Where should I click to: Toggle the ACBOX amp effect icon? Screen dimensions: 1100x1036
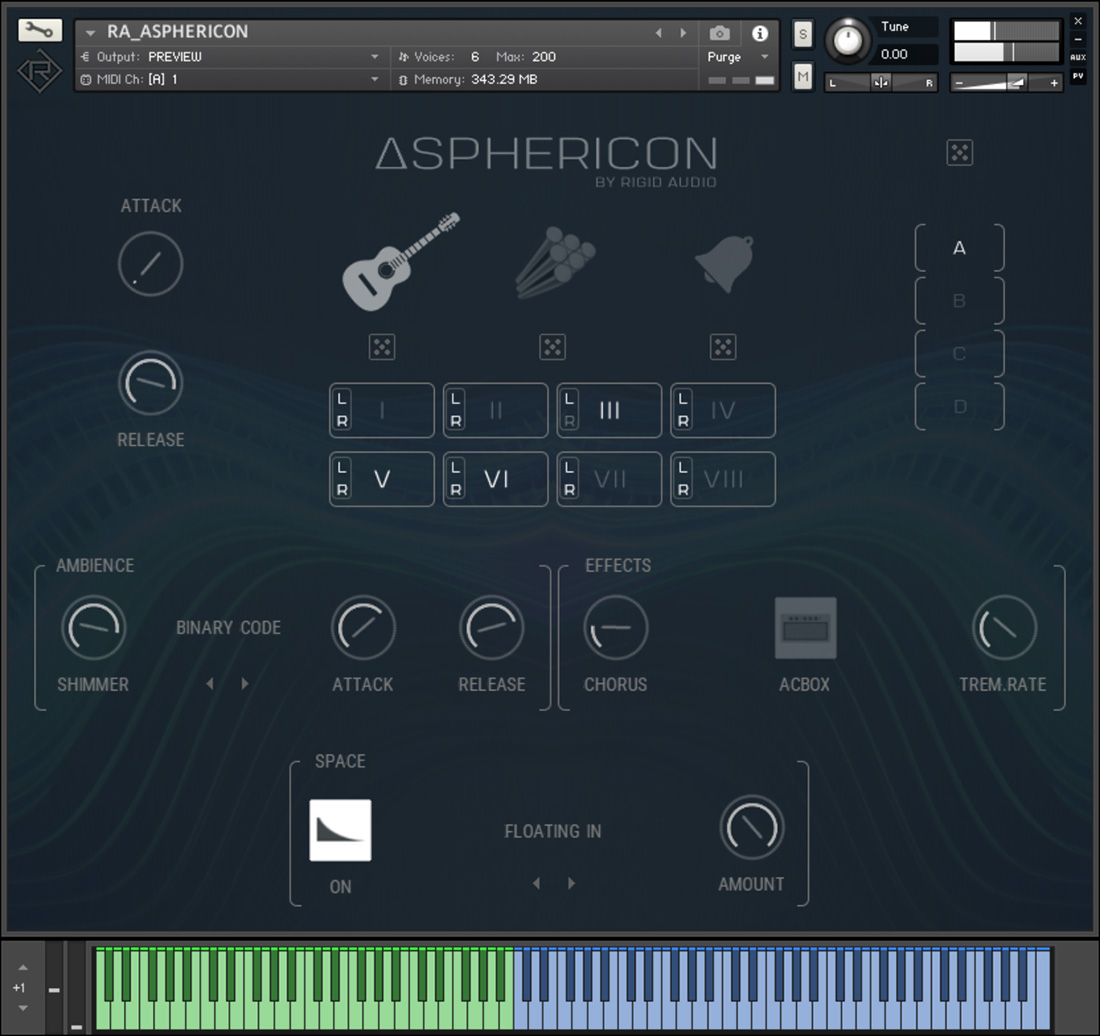(805, 628)
